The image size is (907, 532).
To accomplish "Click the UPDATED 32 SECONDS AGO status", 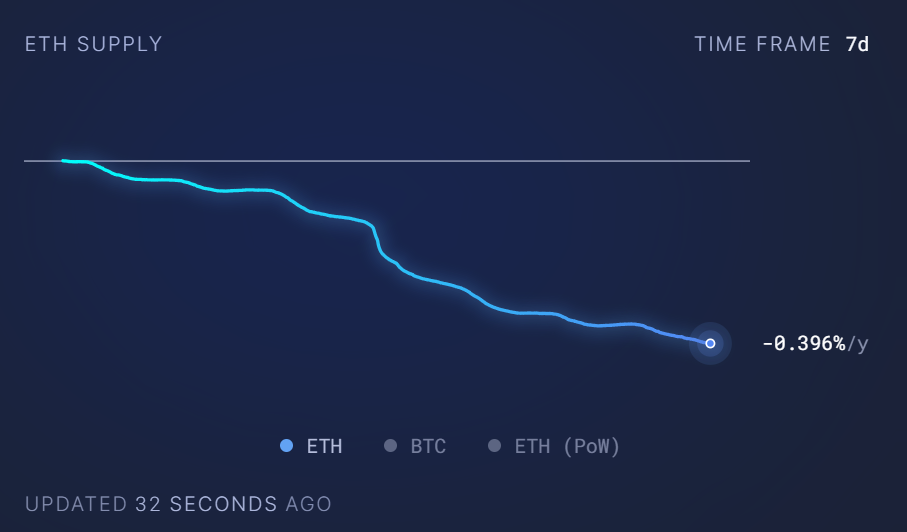I will 178,504.
